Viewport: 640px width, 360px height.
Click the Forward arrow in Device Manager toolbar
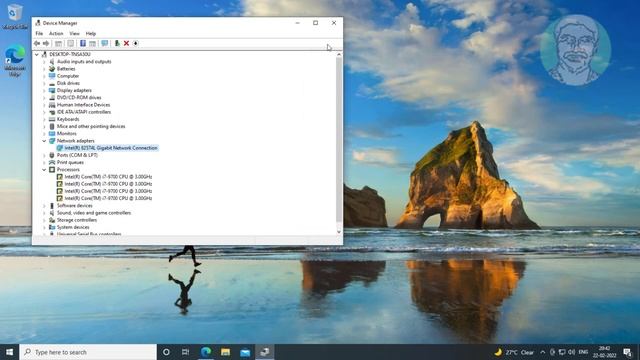46,43
